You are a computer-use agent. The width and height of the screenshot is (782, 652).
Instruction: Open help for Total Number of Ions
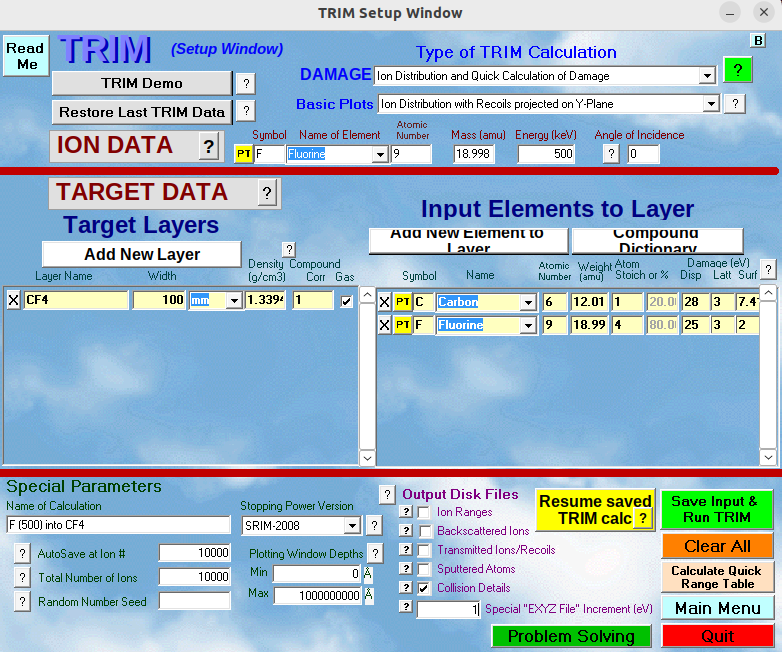coord(22,577)
